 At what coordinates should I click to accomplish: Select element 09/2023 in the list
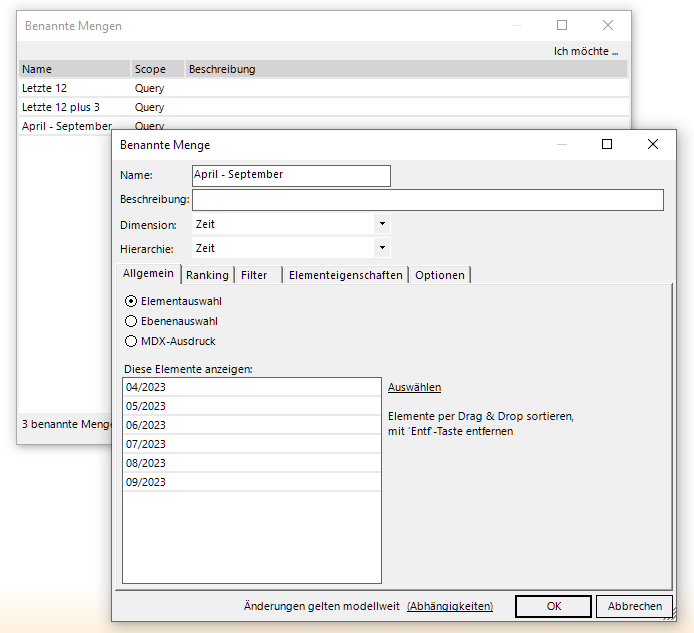(251, 482)
